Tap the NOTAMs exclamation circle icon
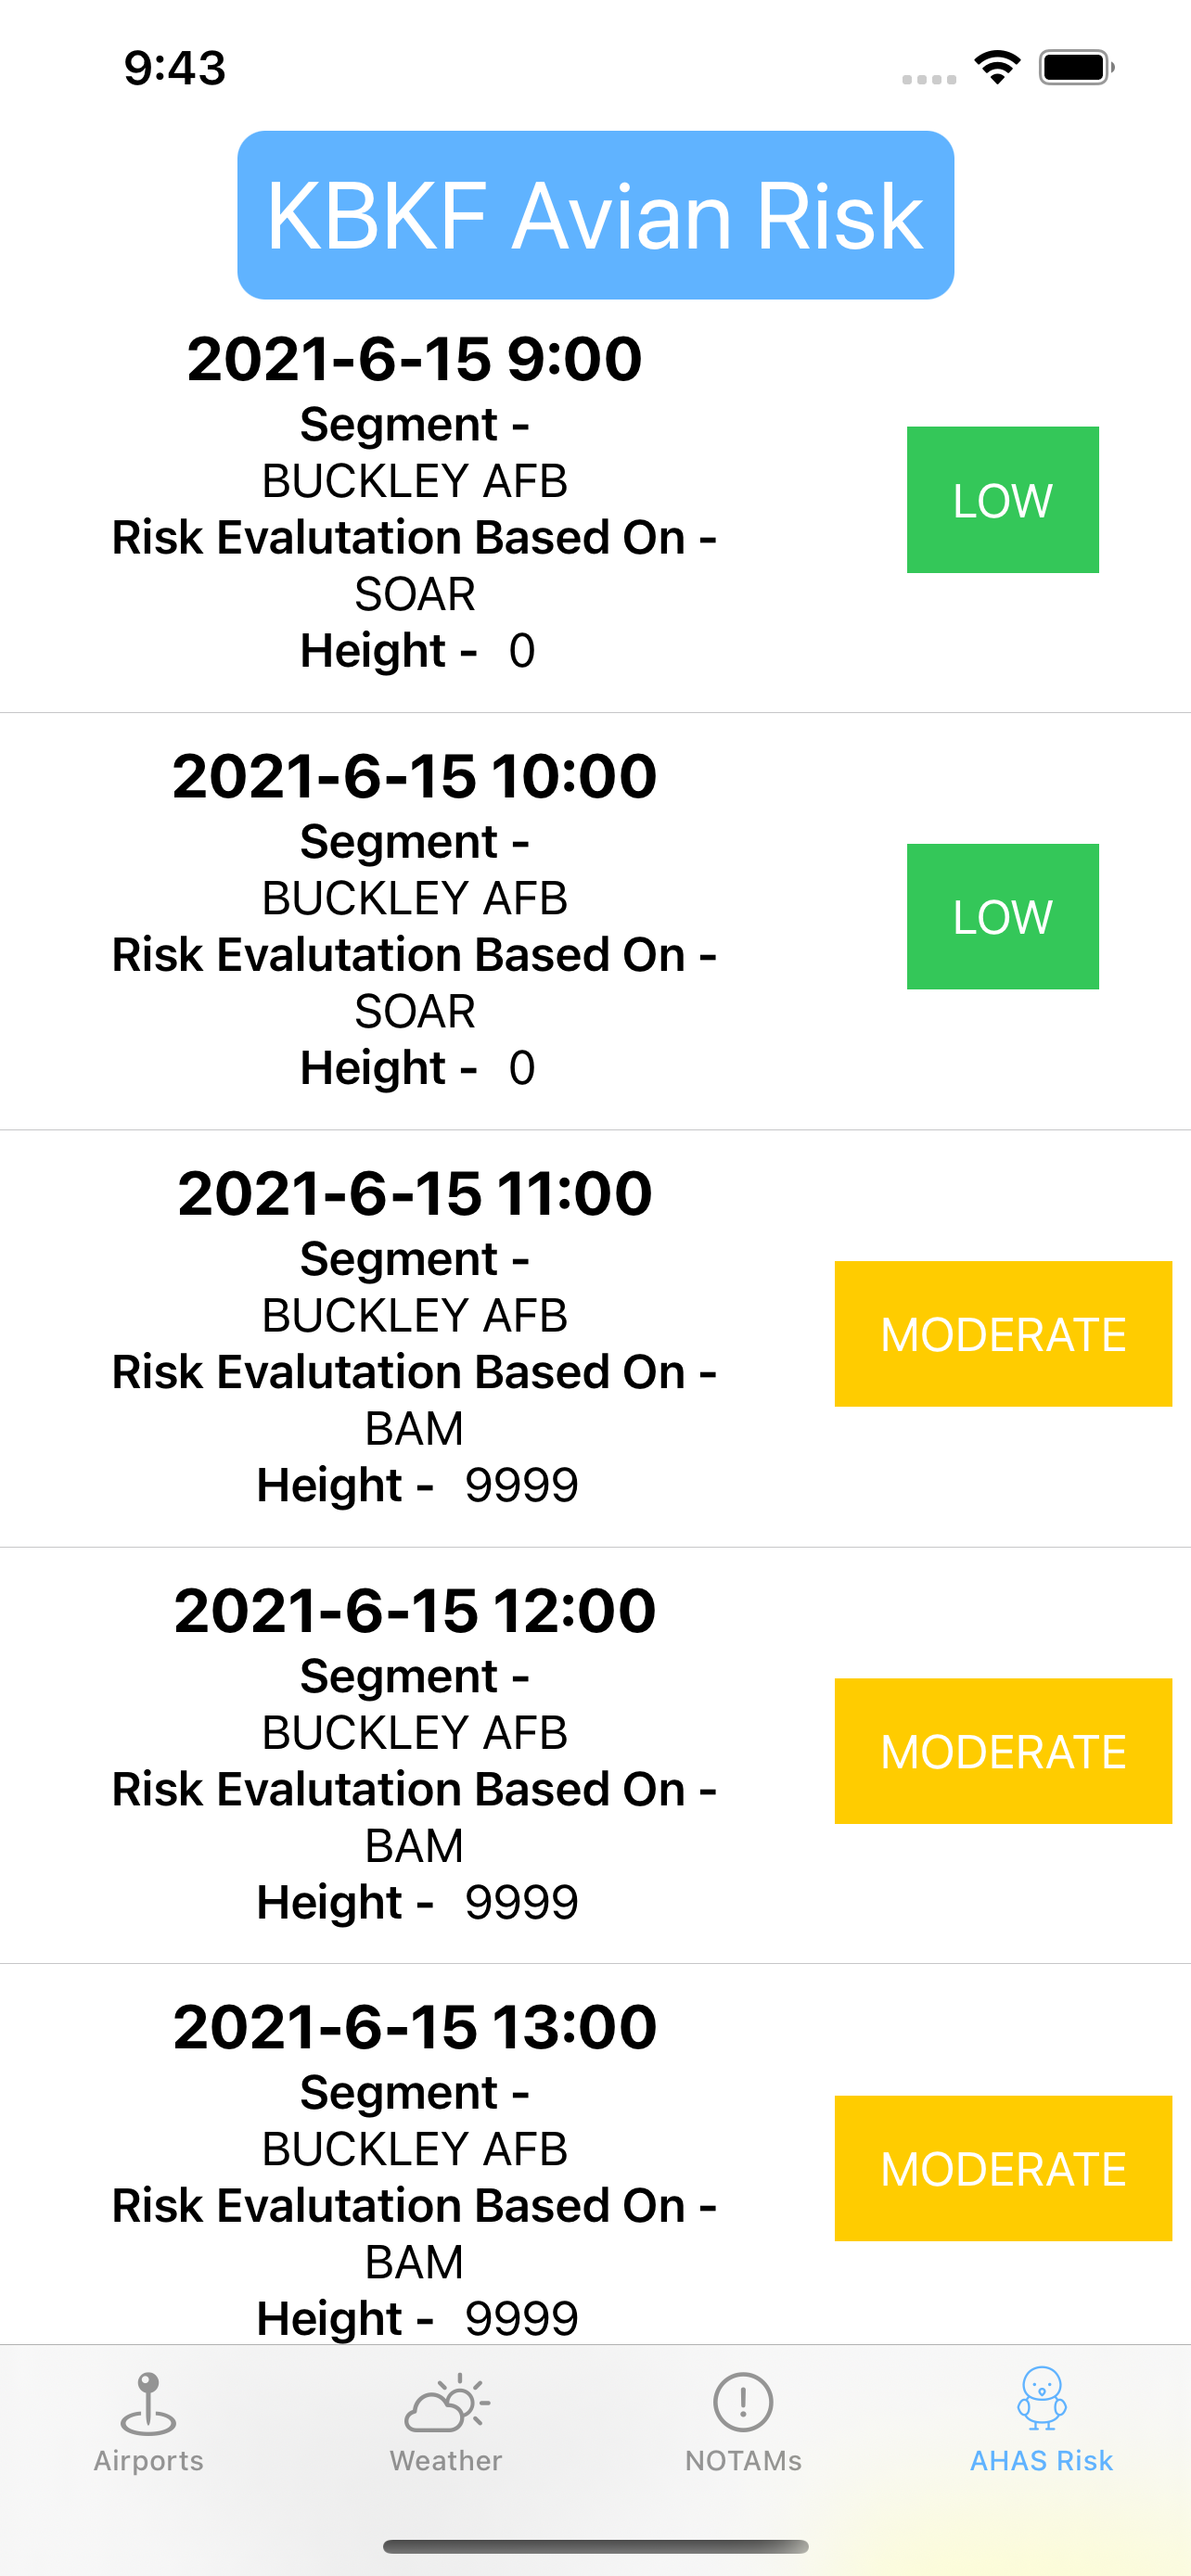 pos(743,2401)
